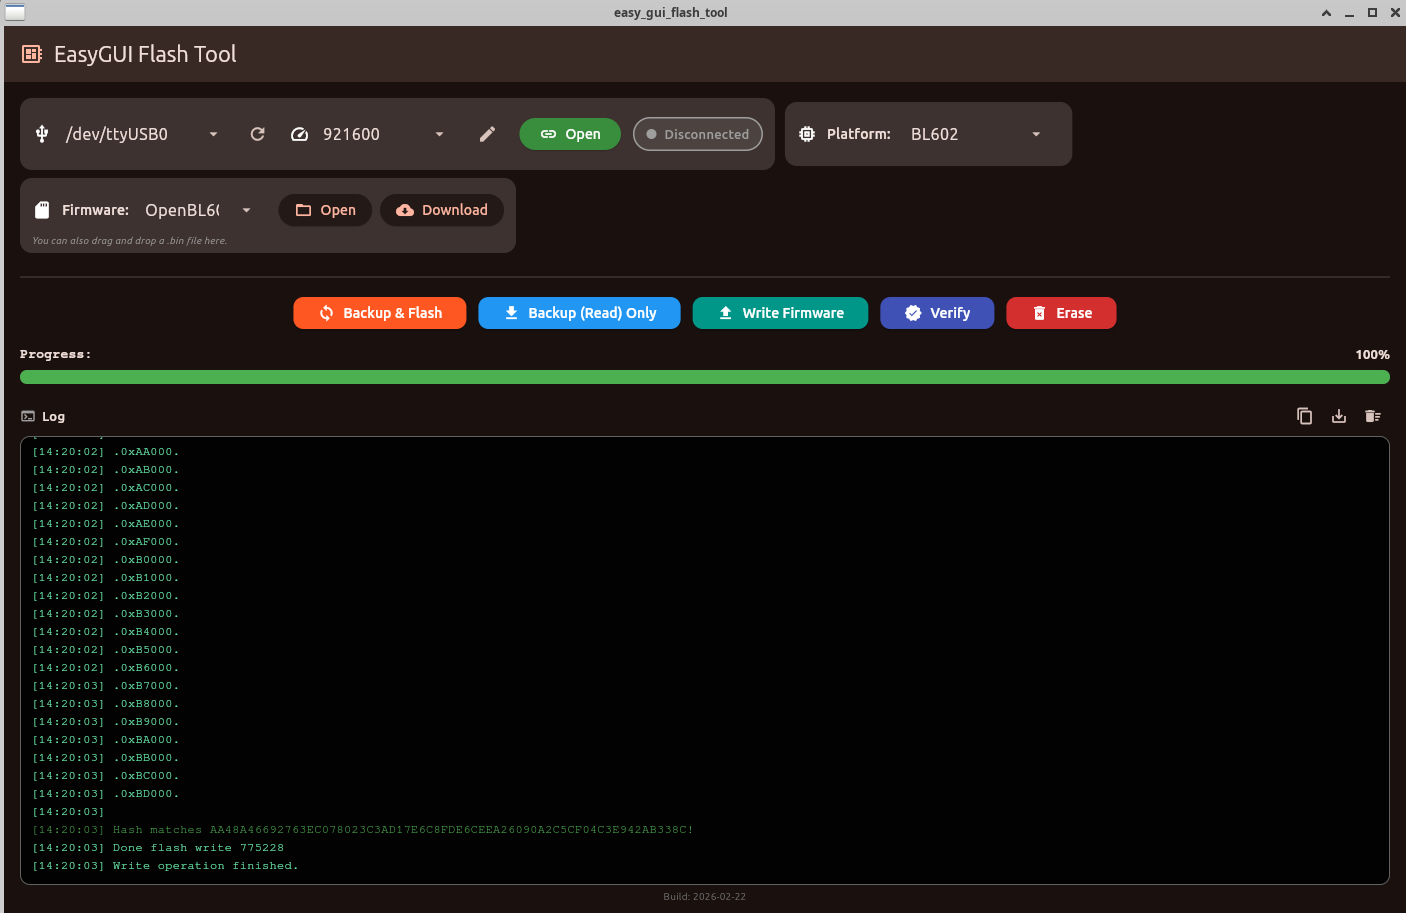The image size is (1406, 913).
Task: Click the 'Build: 2026-02-22' footer text
Action: coord(704,897)
